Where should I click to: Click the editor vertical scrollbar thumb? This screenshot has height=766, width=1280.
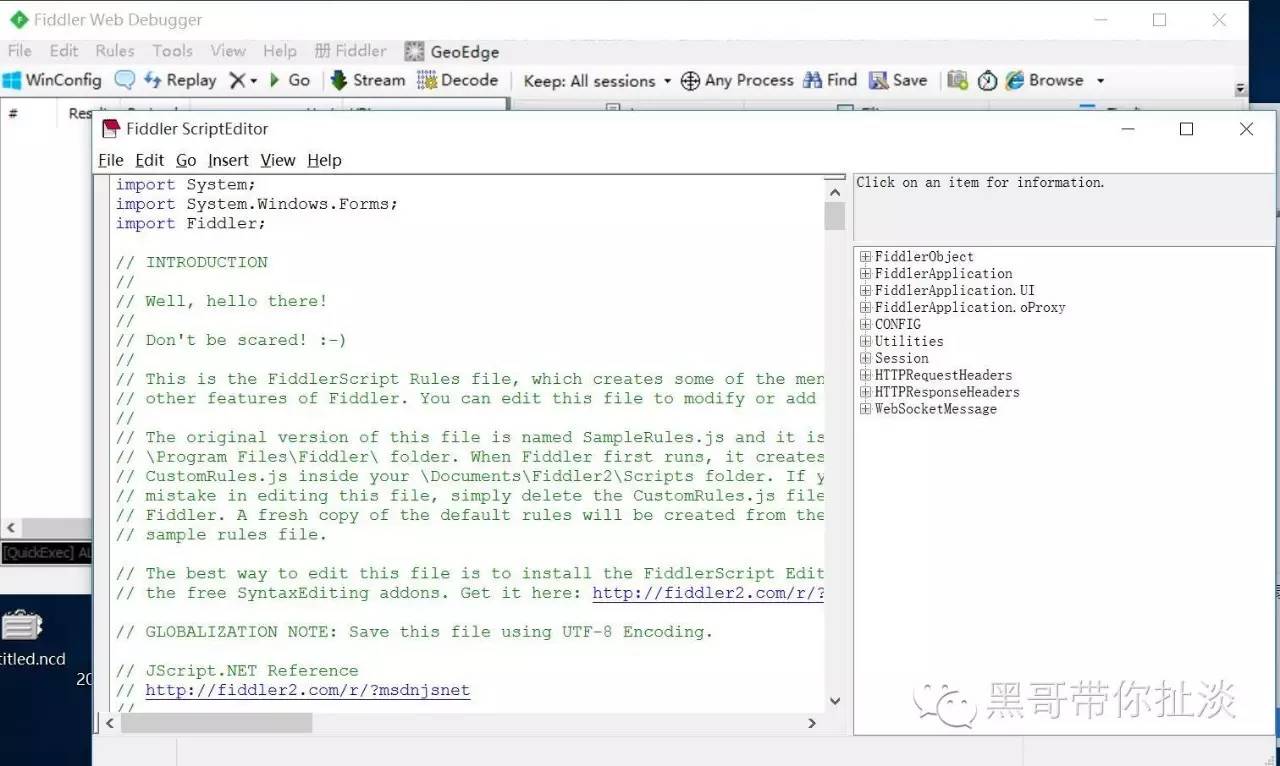pyautogui.click(x=835, y=216)
